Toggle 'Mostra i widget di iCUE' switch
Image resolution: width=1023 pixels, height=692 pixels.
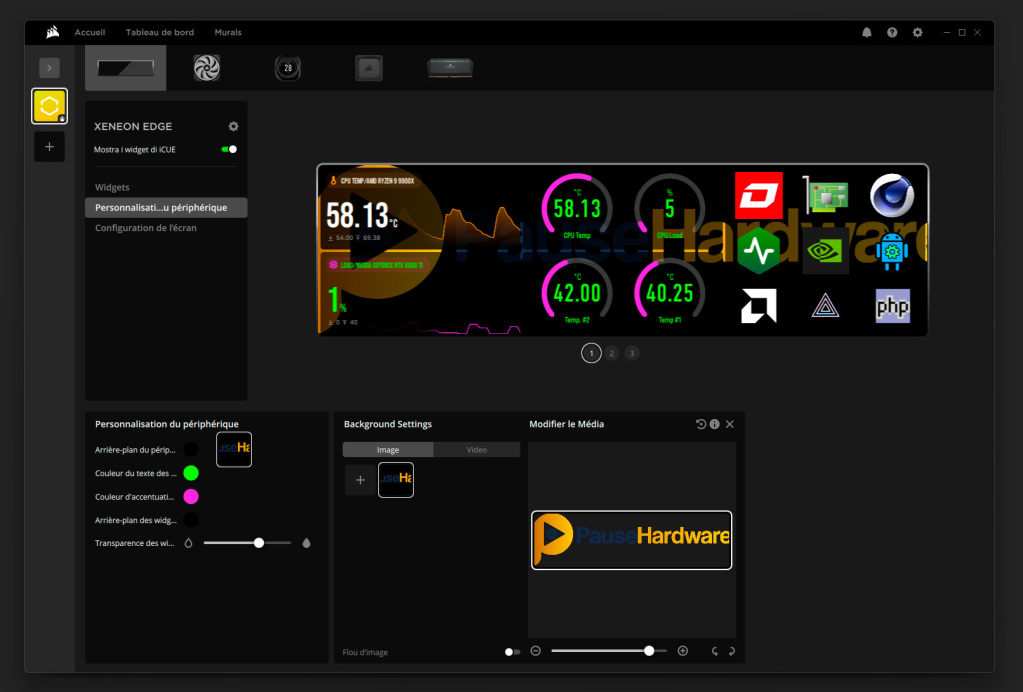(x=229, y=149)
